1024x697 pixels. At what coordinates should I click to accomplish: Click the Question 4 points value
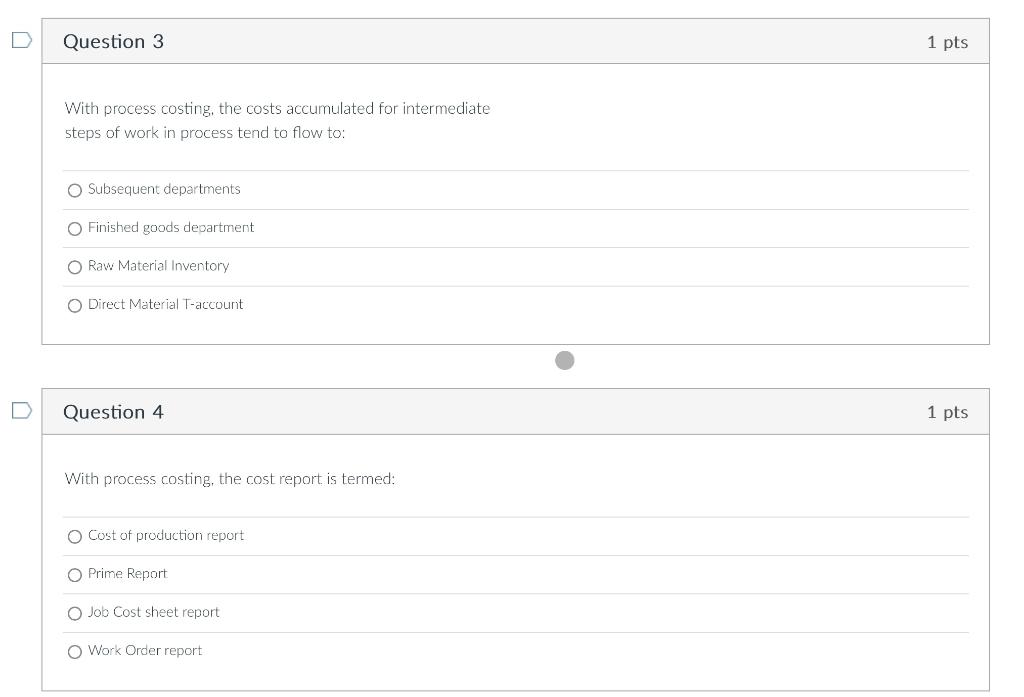pos(947,412)
